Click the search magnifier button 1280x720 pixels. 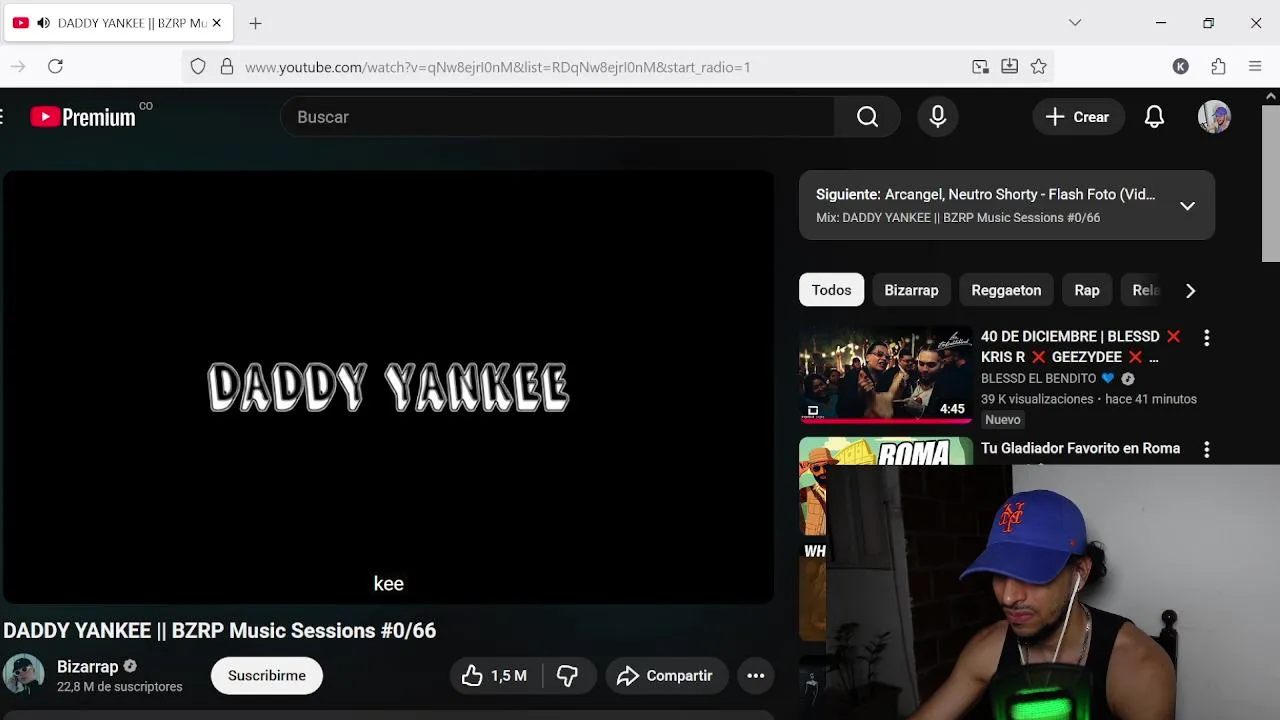point(867,117)
